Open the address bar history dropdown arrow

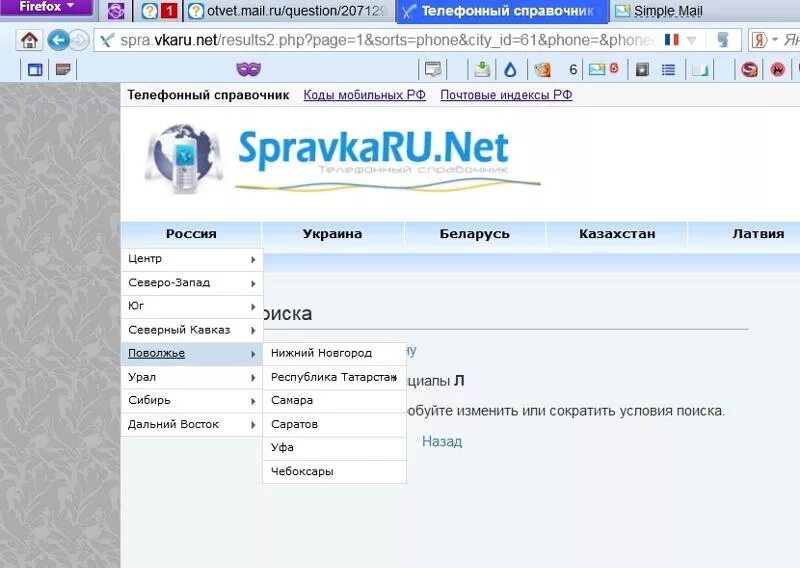click(x=691, y=40)
